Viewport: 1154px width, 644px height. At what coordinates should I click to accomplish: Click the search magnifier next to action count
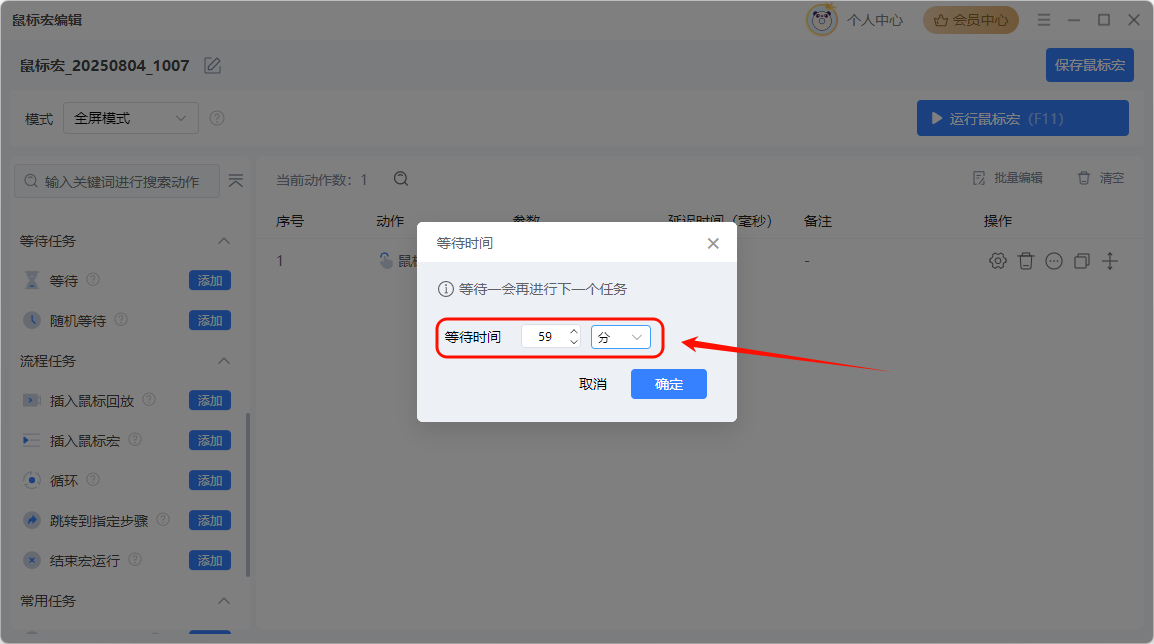400,179
